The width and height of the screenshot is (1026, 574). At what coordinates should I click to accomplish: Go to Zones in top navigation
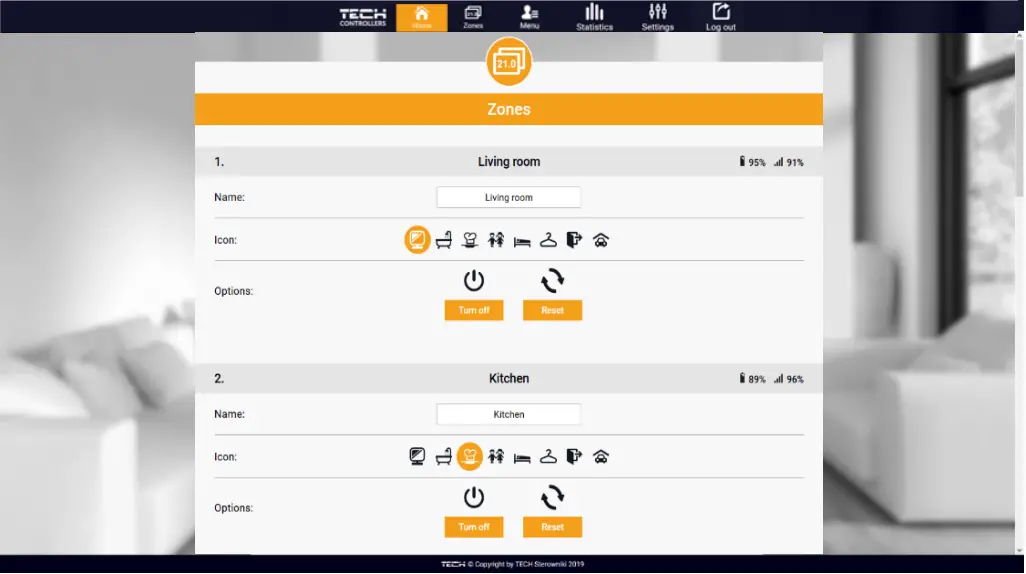473,18
